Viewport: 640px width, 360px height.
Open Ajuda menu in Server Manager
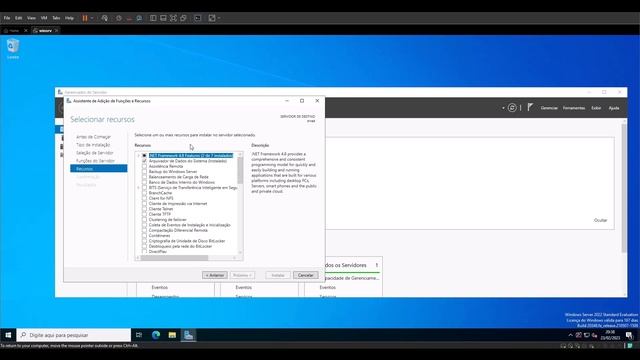pos(614,108)
